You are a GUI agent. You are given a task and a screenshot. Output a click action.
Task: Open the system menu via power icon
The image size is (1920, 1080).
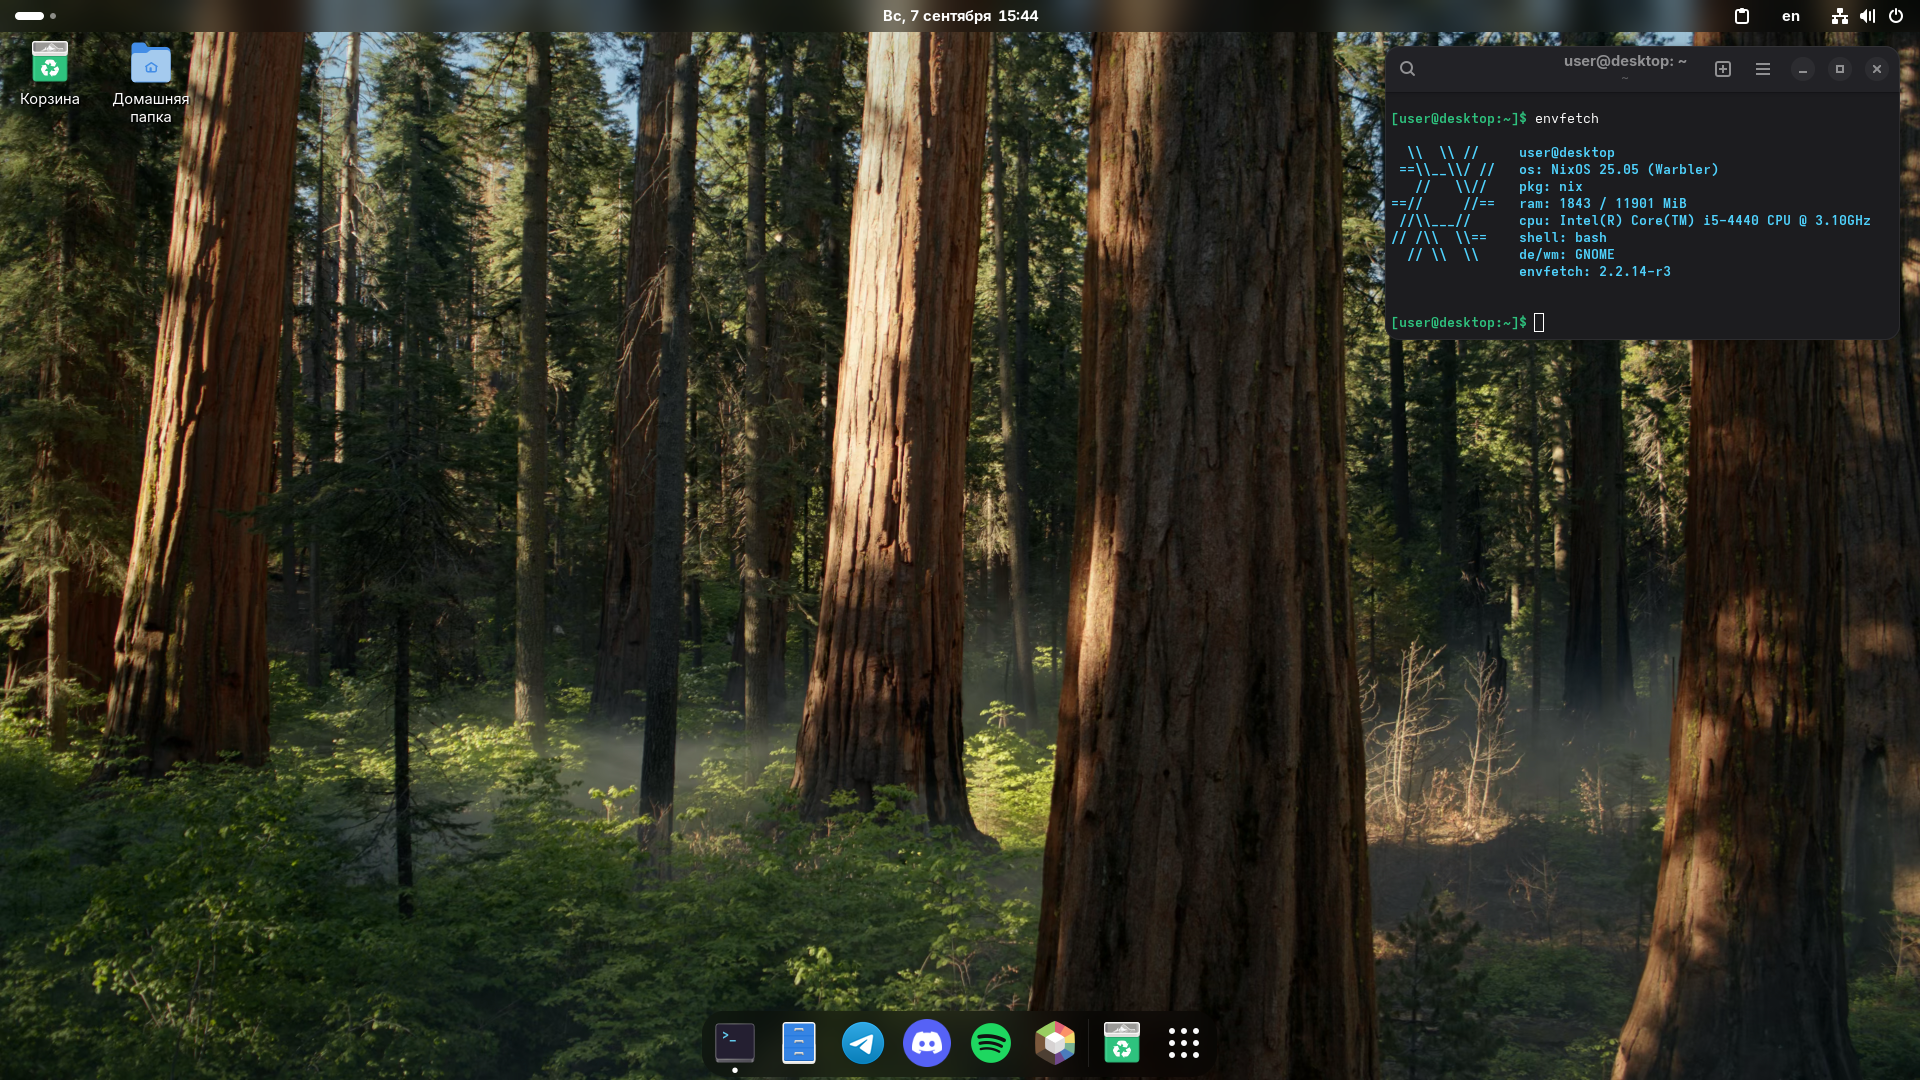click(x=1895, y=16)
